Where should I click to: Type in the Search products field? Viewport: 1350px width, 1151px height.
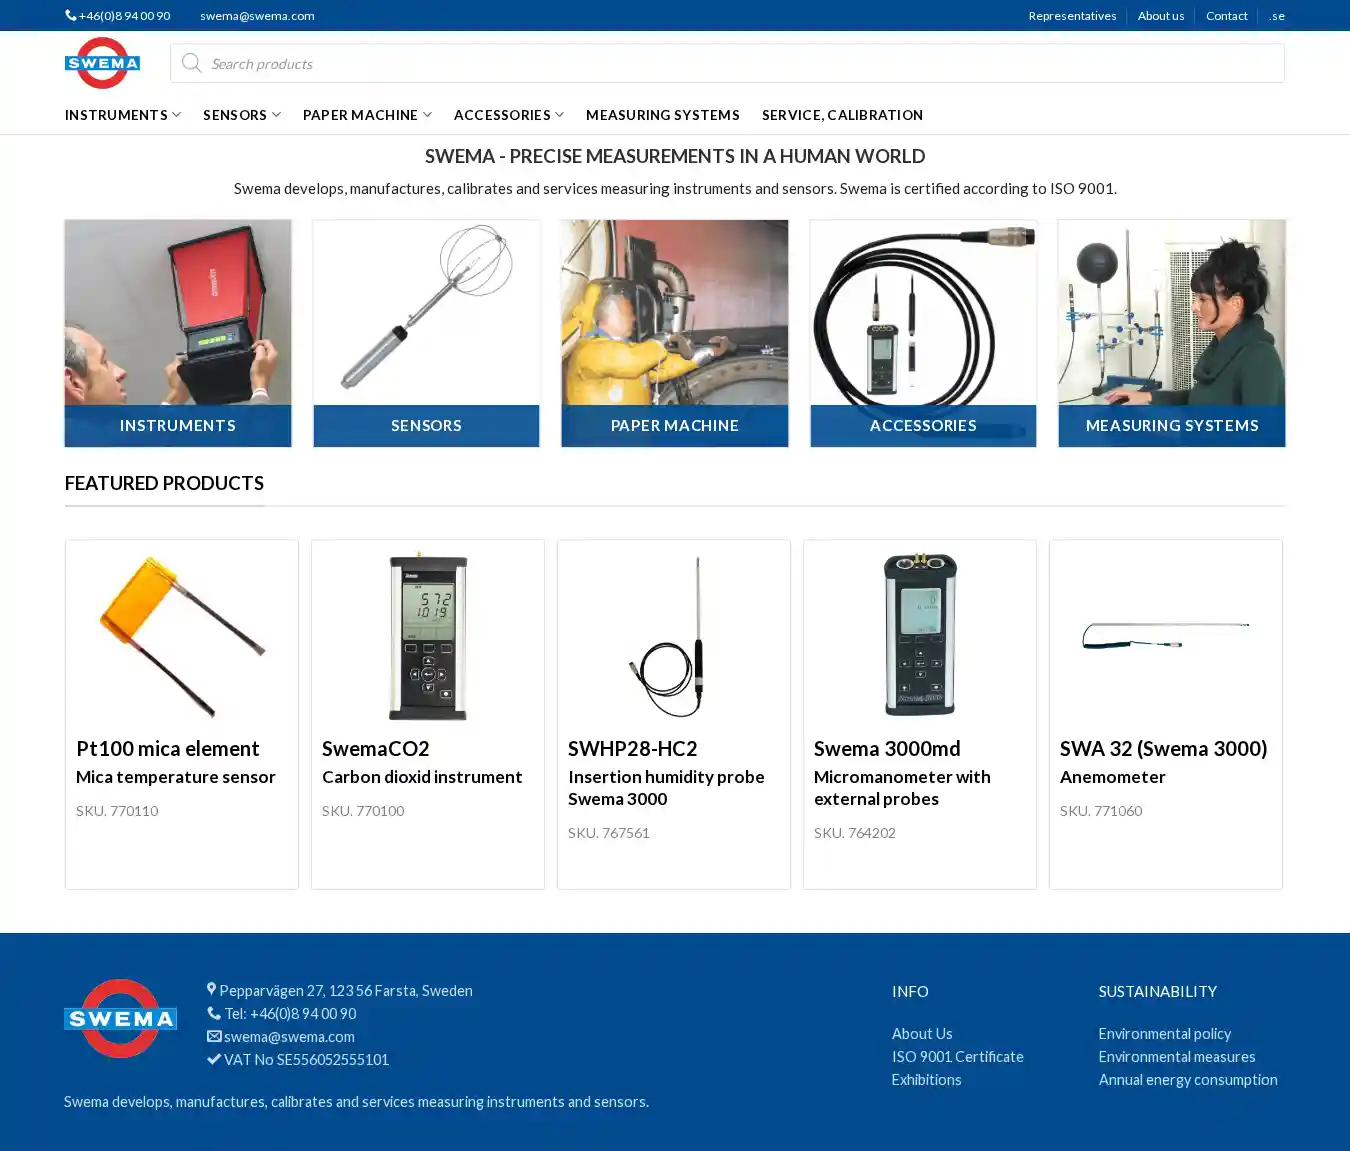click(x=740, y=64)
